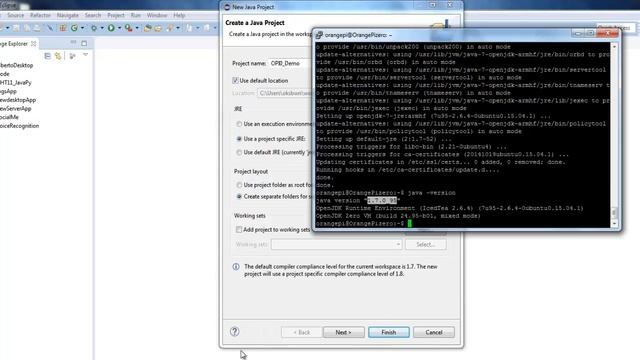640x360 pixels.
Task: Select the Use an execution environment radio button
Action: (x=239, y=124)
